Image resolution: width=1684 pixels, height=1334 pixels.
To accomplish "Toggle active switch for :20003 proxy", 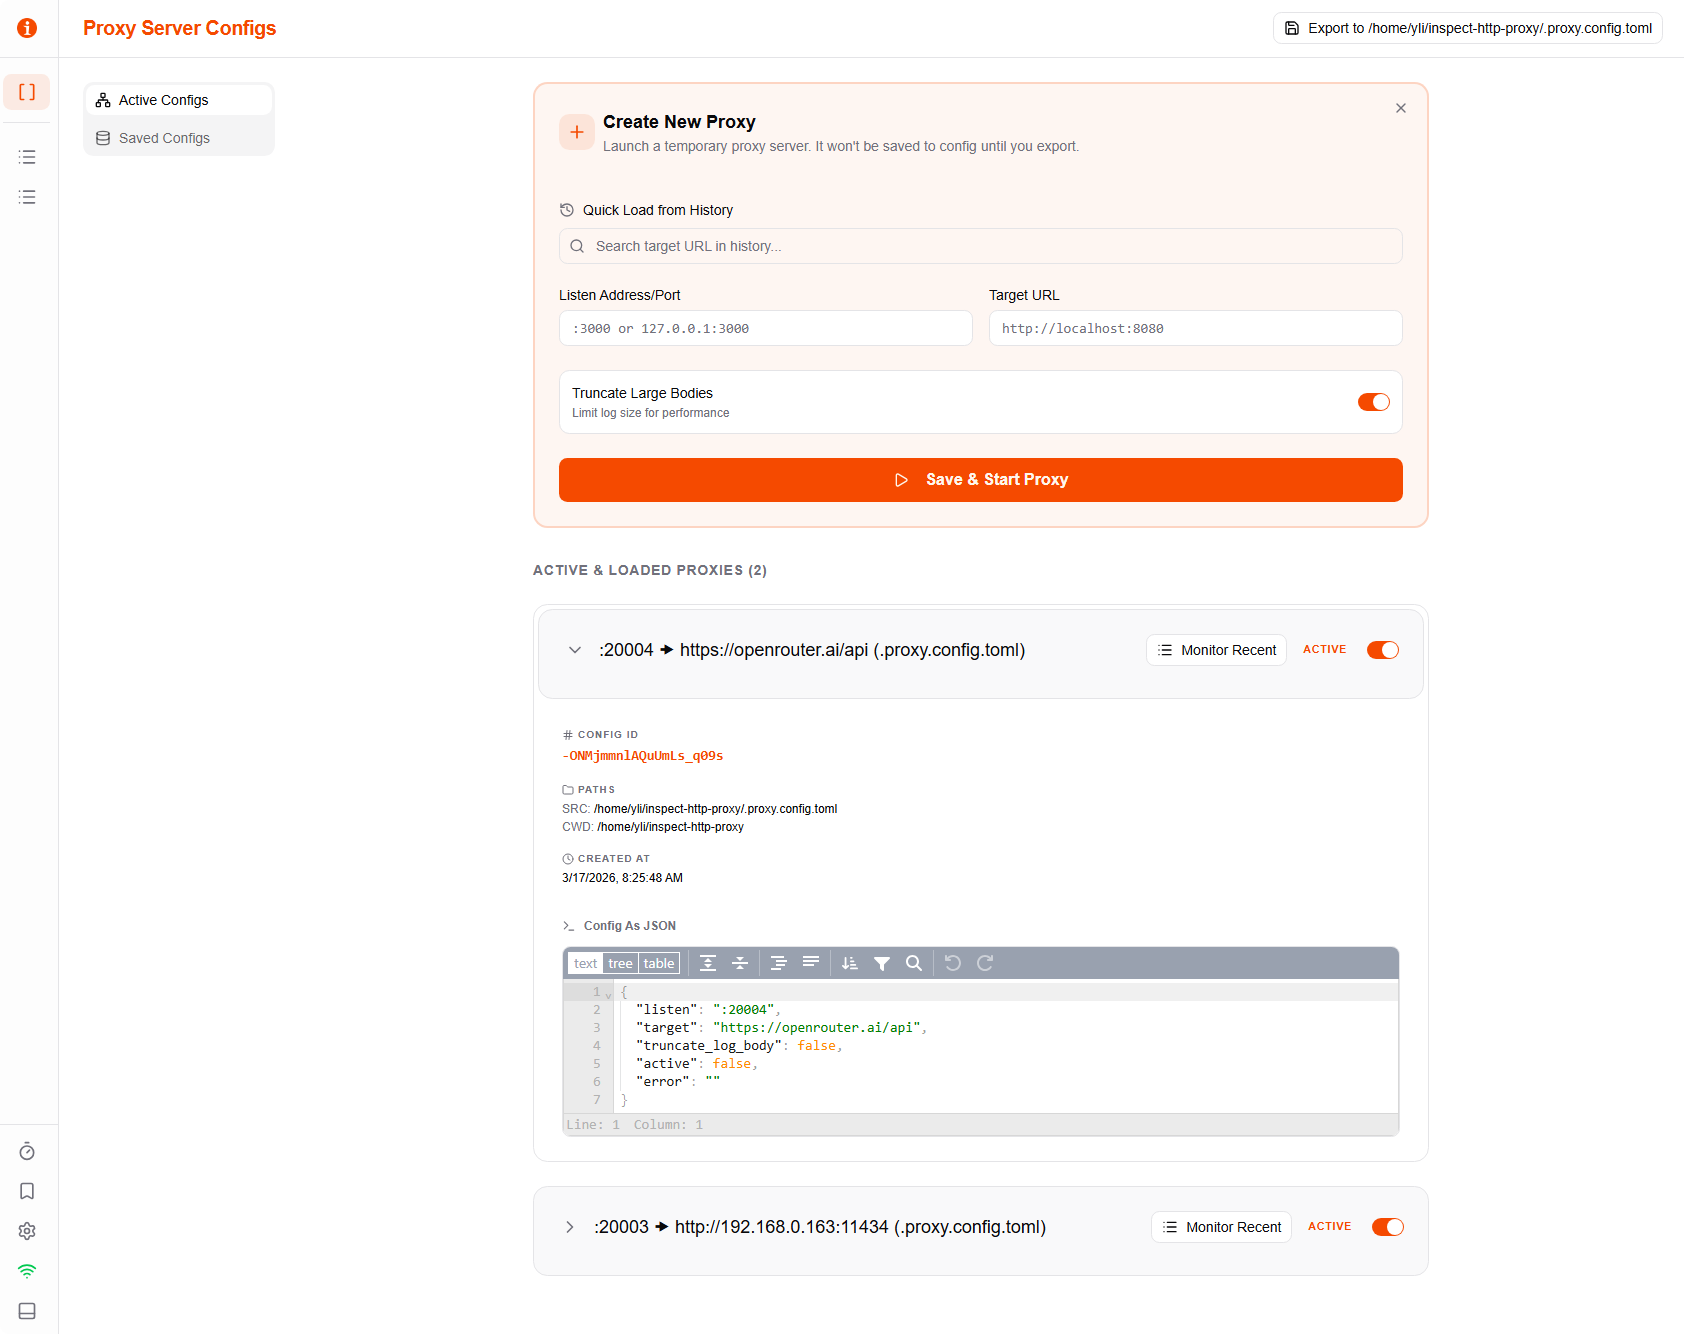I will tap(1388, 1227).
